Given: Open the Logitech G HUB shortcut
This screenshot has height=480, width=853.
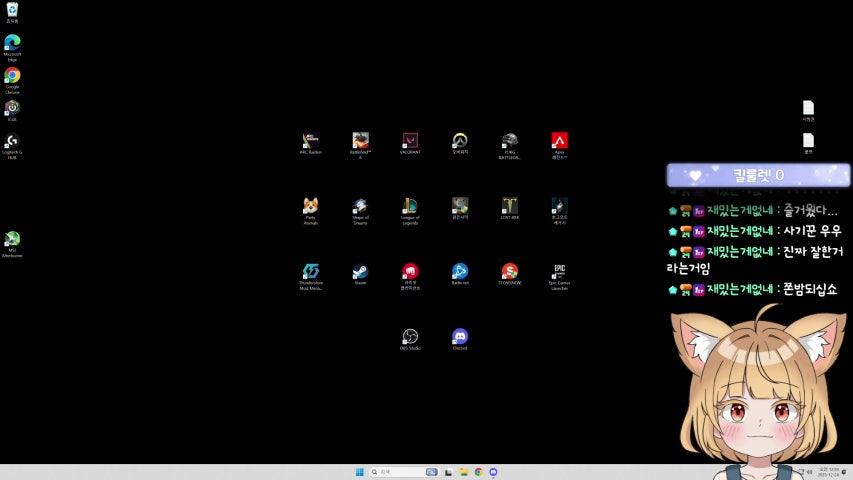Looking at the screenshot, I should click(12, 146).
